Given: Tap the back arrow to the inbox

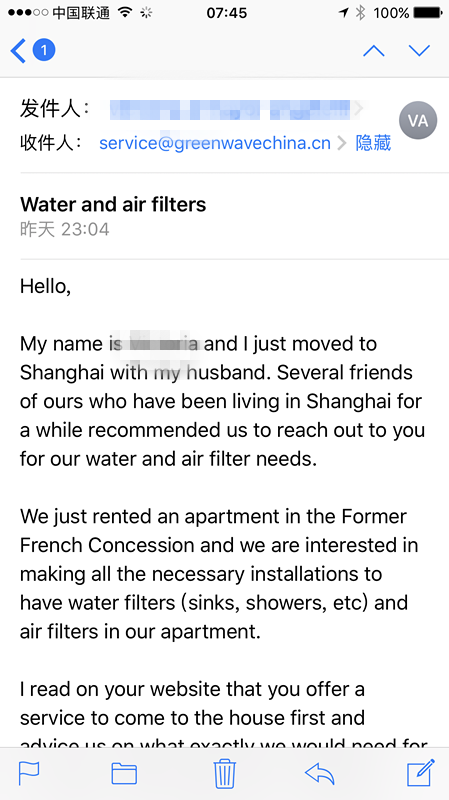Looking at the screenshot, I should (x=18, y=51).
